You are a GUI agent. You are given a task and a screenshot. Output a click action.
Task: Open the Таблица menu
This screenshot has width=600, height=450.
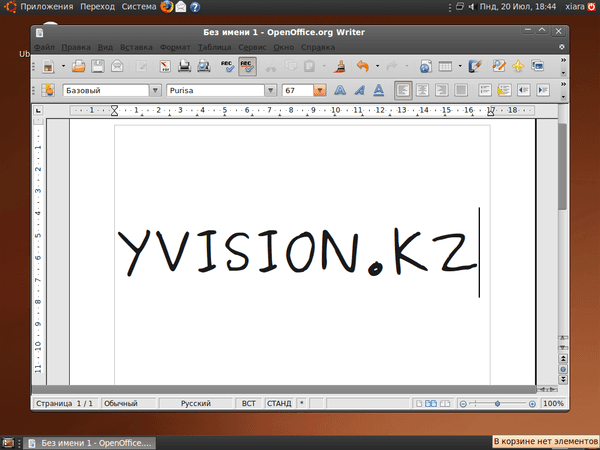[x=214, y=47]
